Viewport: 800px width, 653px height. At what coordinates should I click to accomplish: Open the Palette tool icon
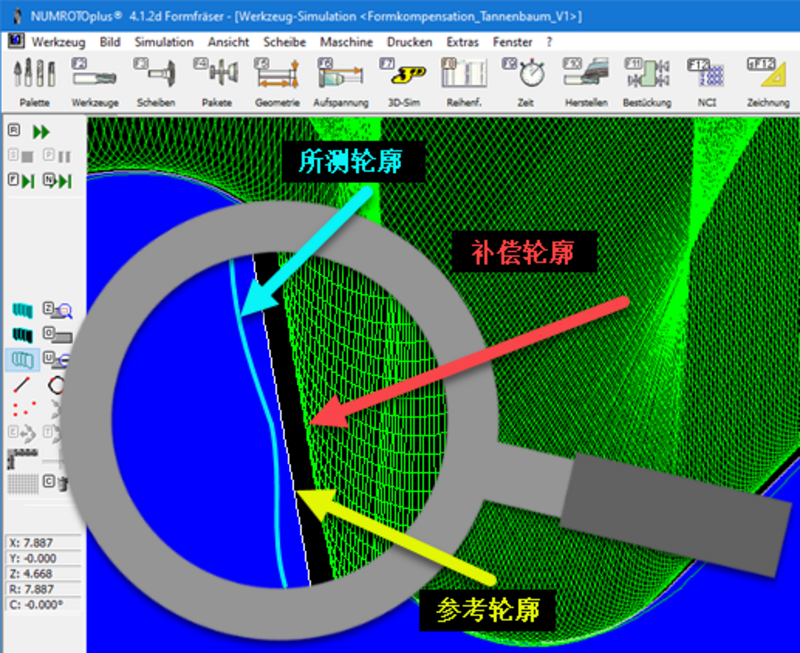[34, 77]
